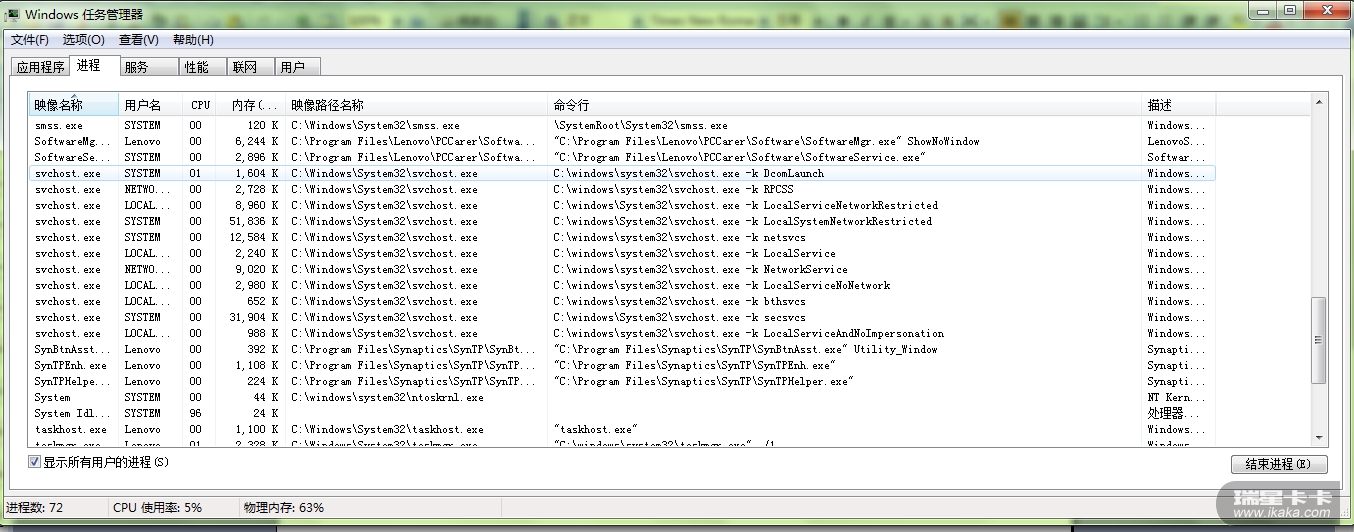Click the ntoskrnl.exe image path cell
Viewport: 1354px width, 532px height.
coord(387,398)
